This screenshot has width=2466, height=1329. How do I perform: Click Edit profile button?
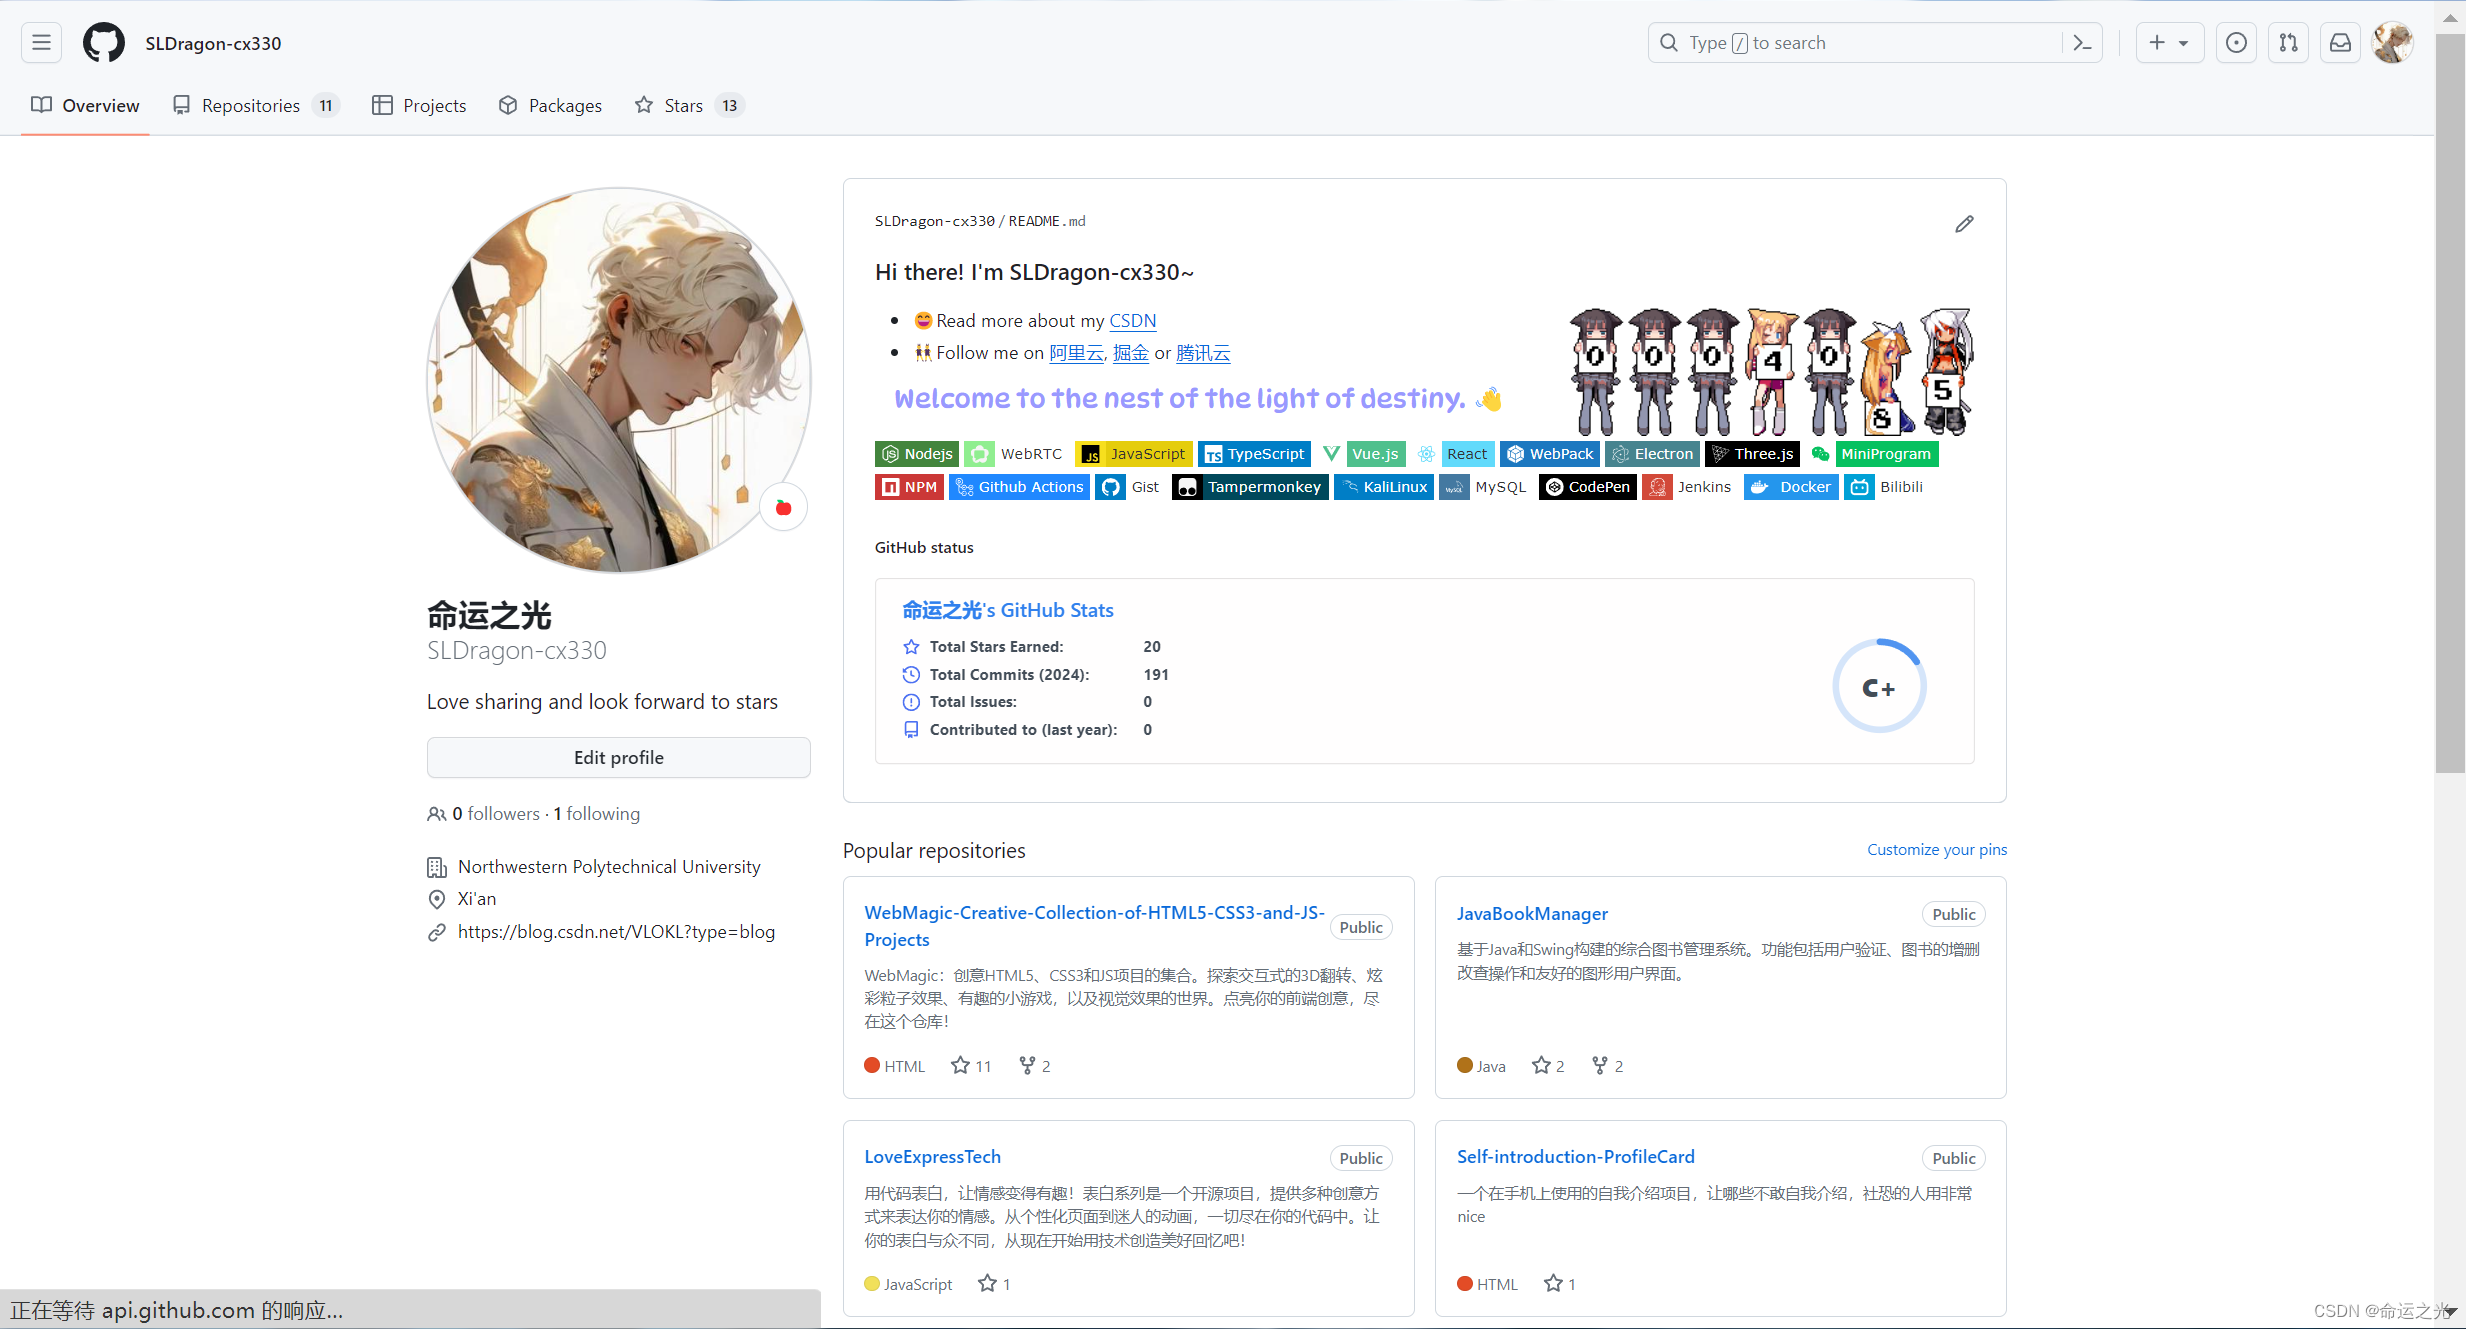point(619,756)
